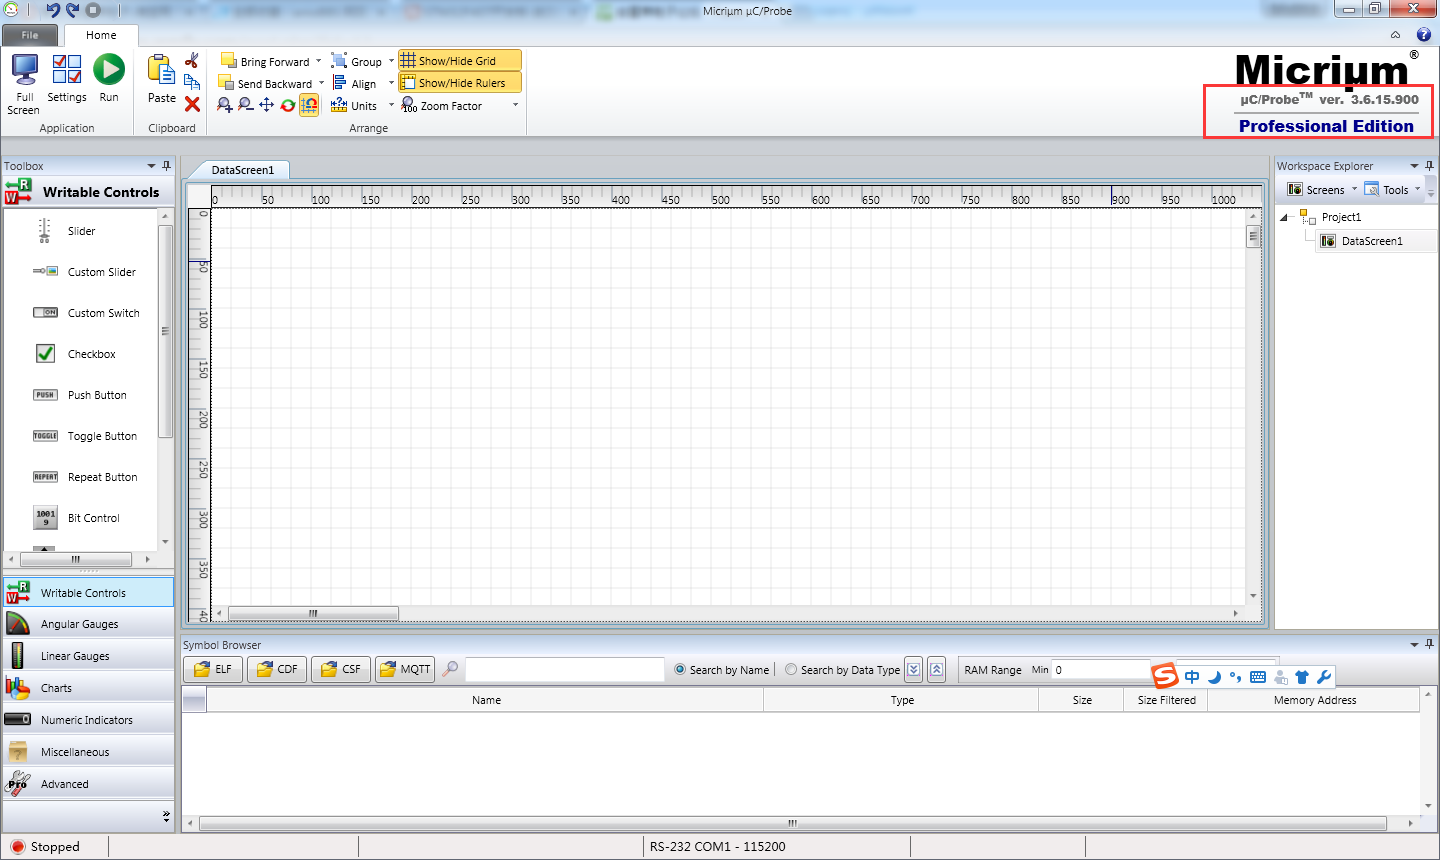Load a CDF symbol file

coord(277,669)
